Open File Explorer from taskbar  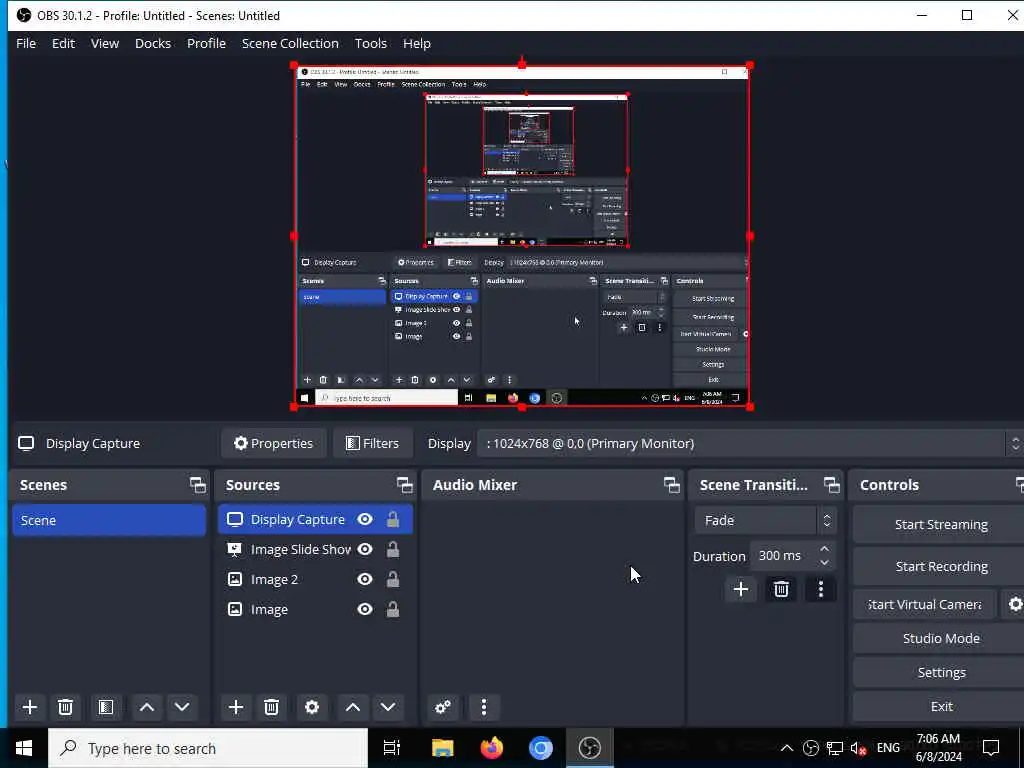443,748
